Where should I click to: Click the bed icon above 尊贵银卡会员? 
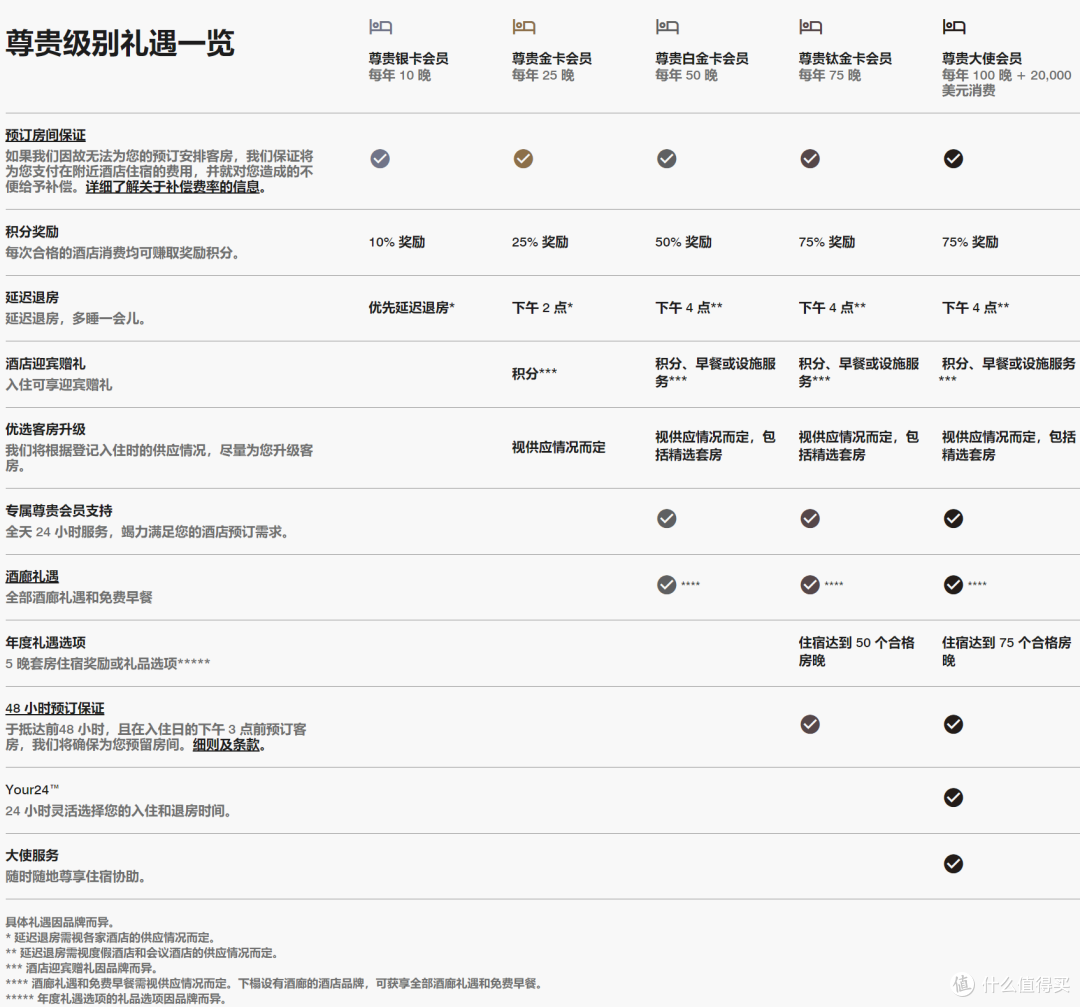[x=380, y=27]
